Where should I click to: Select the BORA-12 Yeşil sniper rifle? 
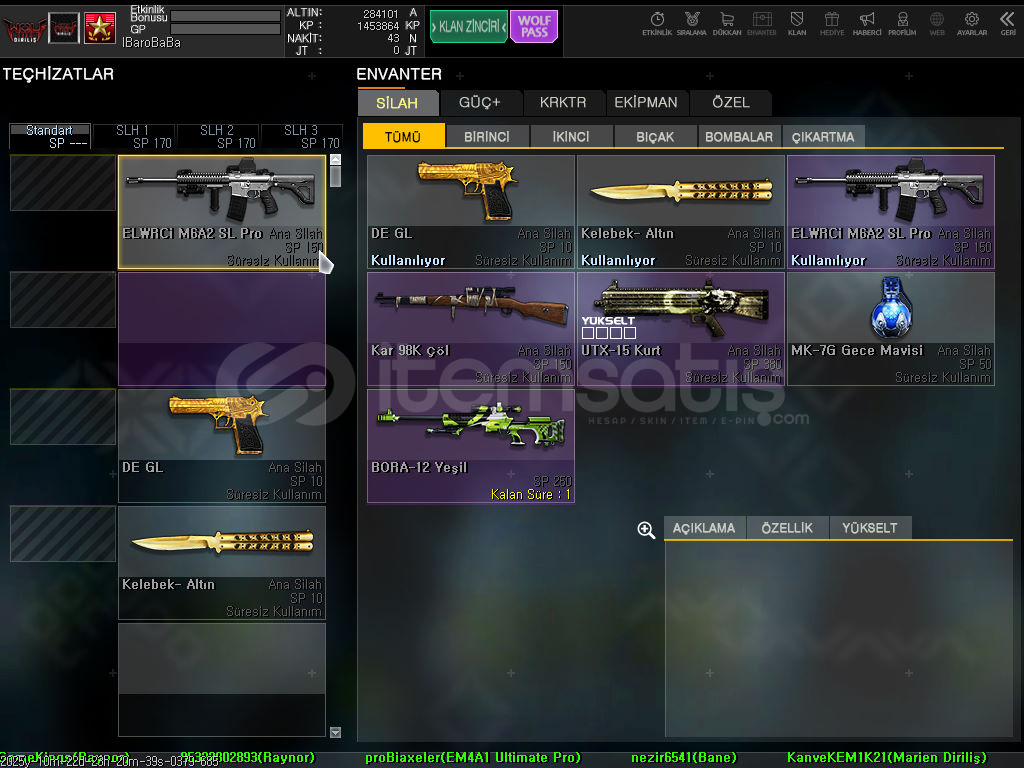[470, 445]
